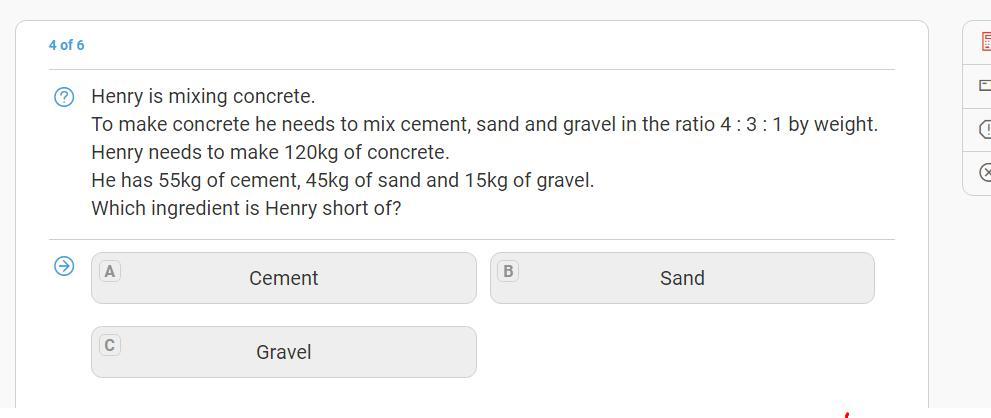The image size is (991, 418).
Task: Click the '4 of 6' progress indicator
Action: 66,45
